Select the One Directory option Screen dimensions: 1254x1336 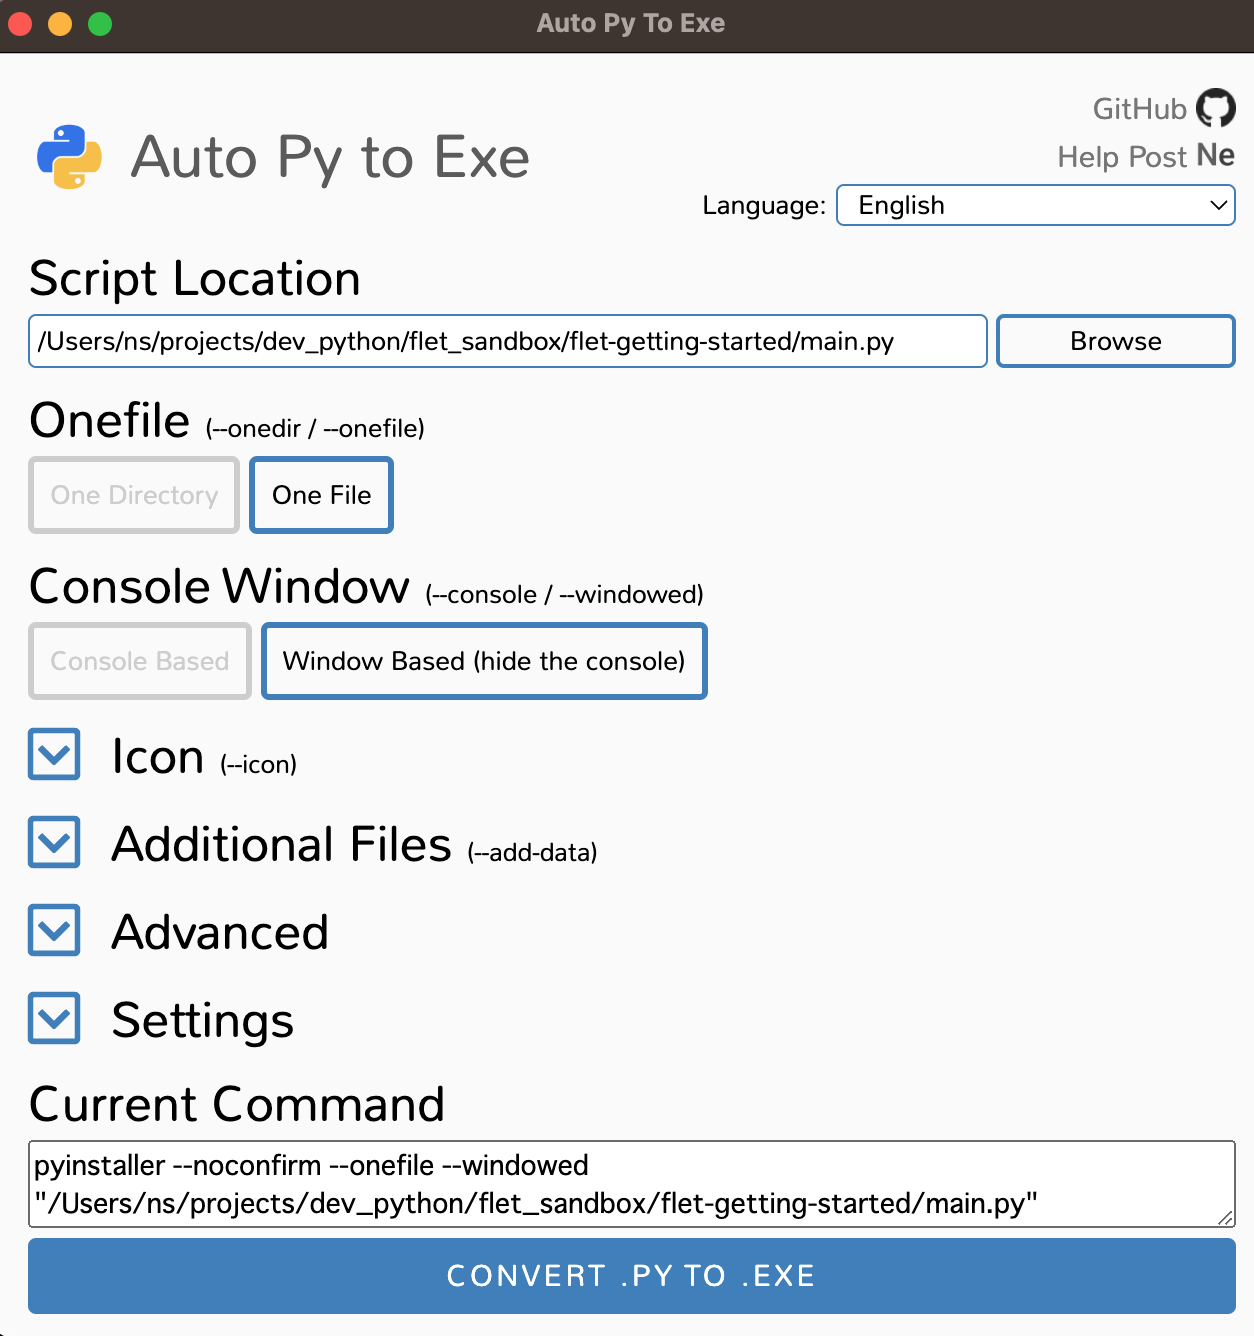click(134, 495)
